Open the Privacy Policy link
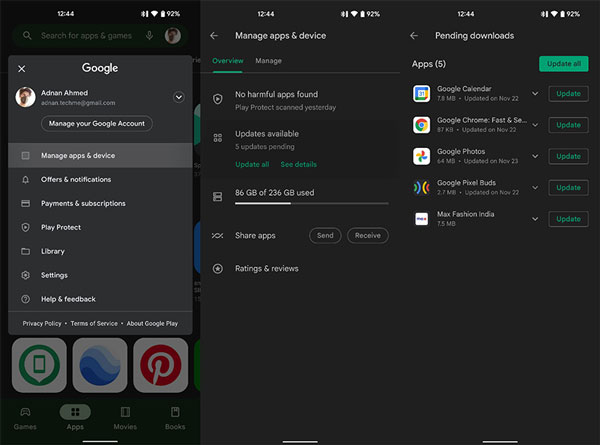This screenshot has height=445, width=600. click(x=42, y=324)
